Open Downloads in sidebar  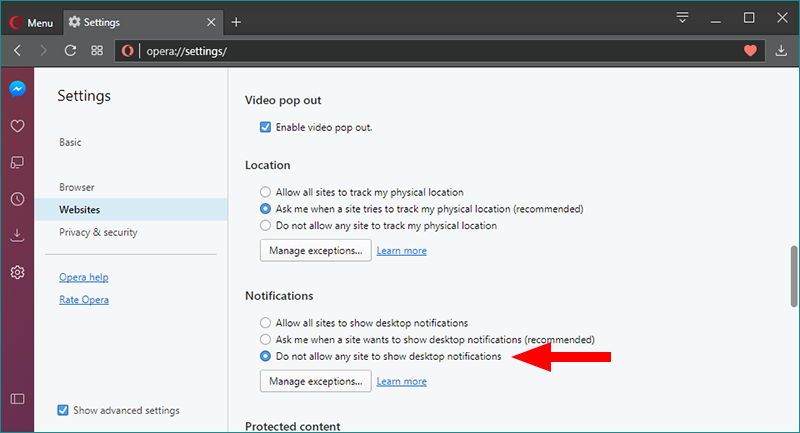tap(17, 235)
